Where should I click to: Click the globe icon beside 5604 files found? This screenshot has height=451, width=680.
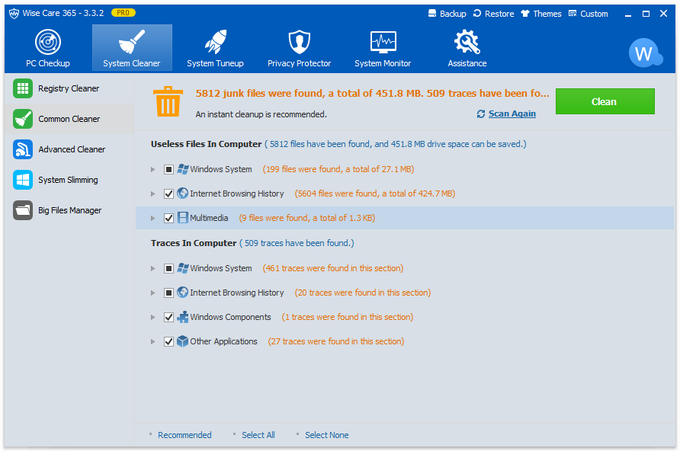point(183,193)
